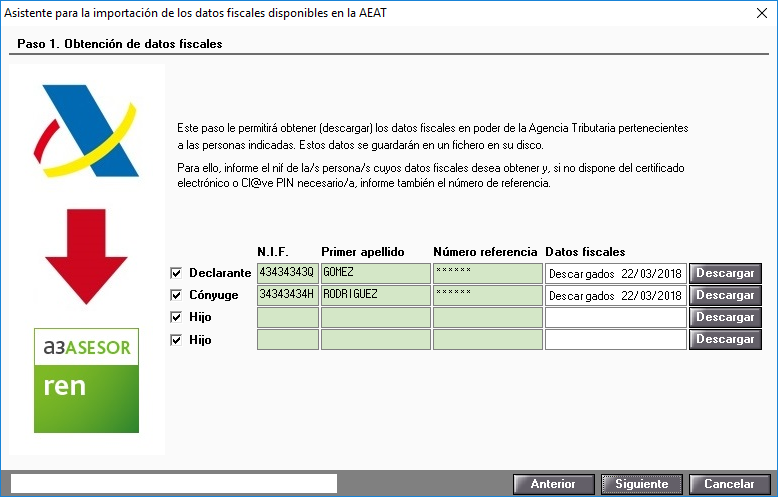Select the Declarante NIF field 43434343Q

[x=288, y=273]
